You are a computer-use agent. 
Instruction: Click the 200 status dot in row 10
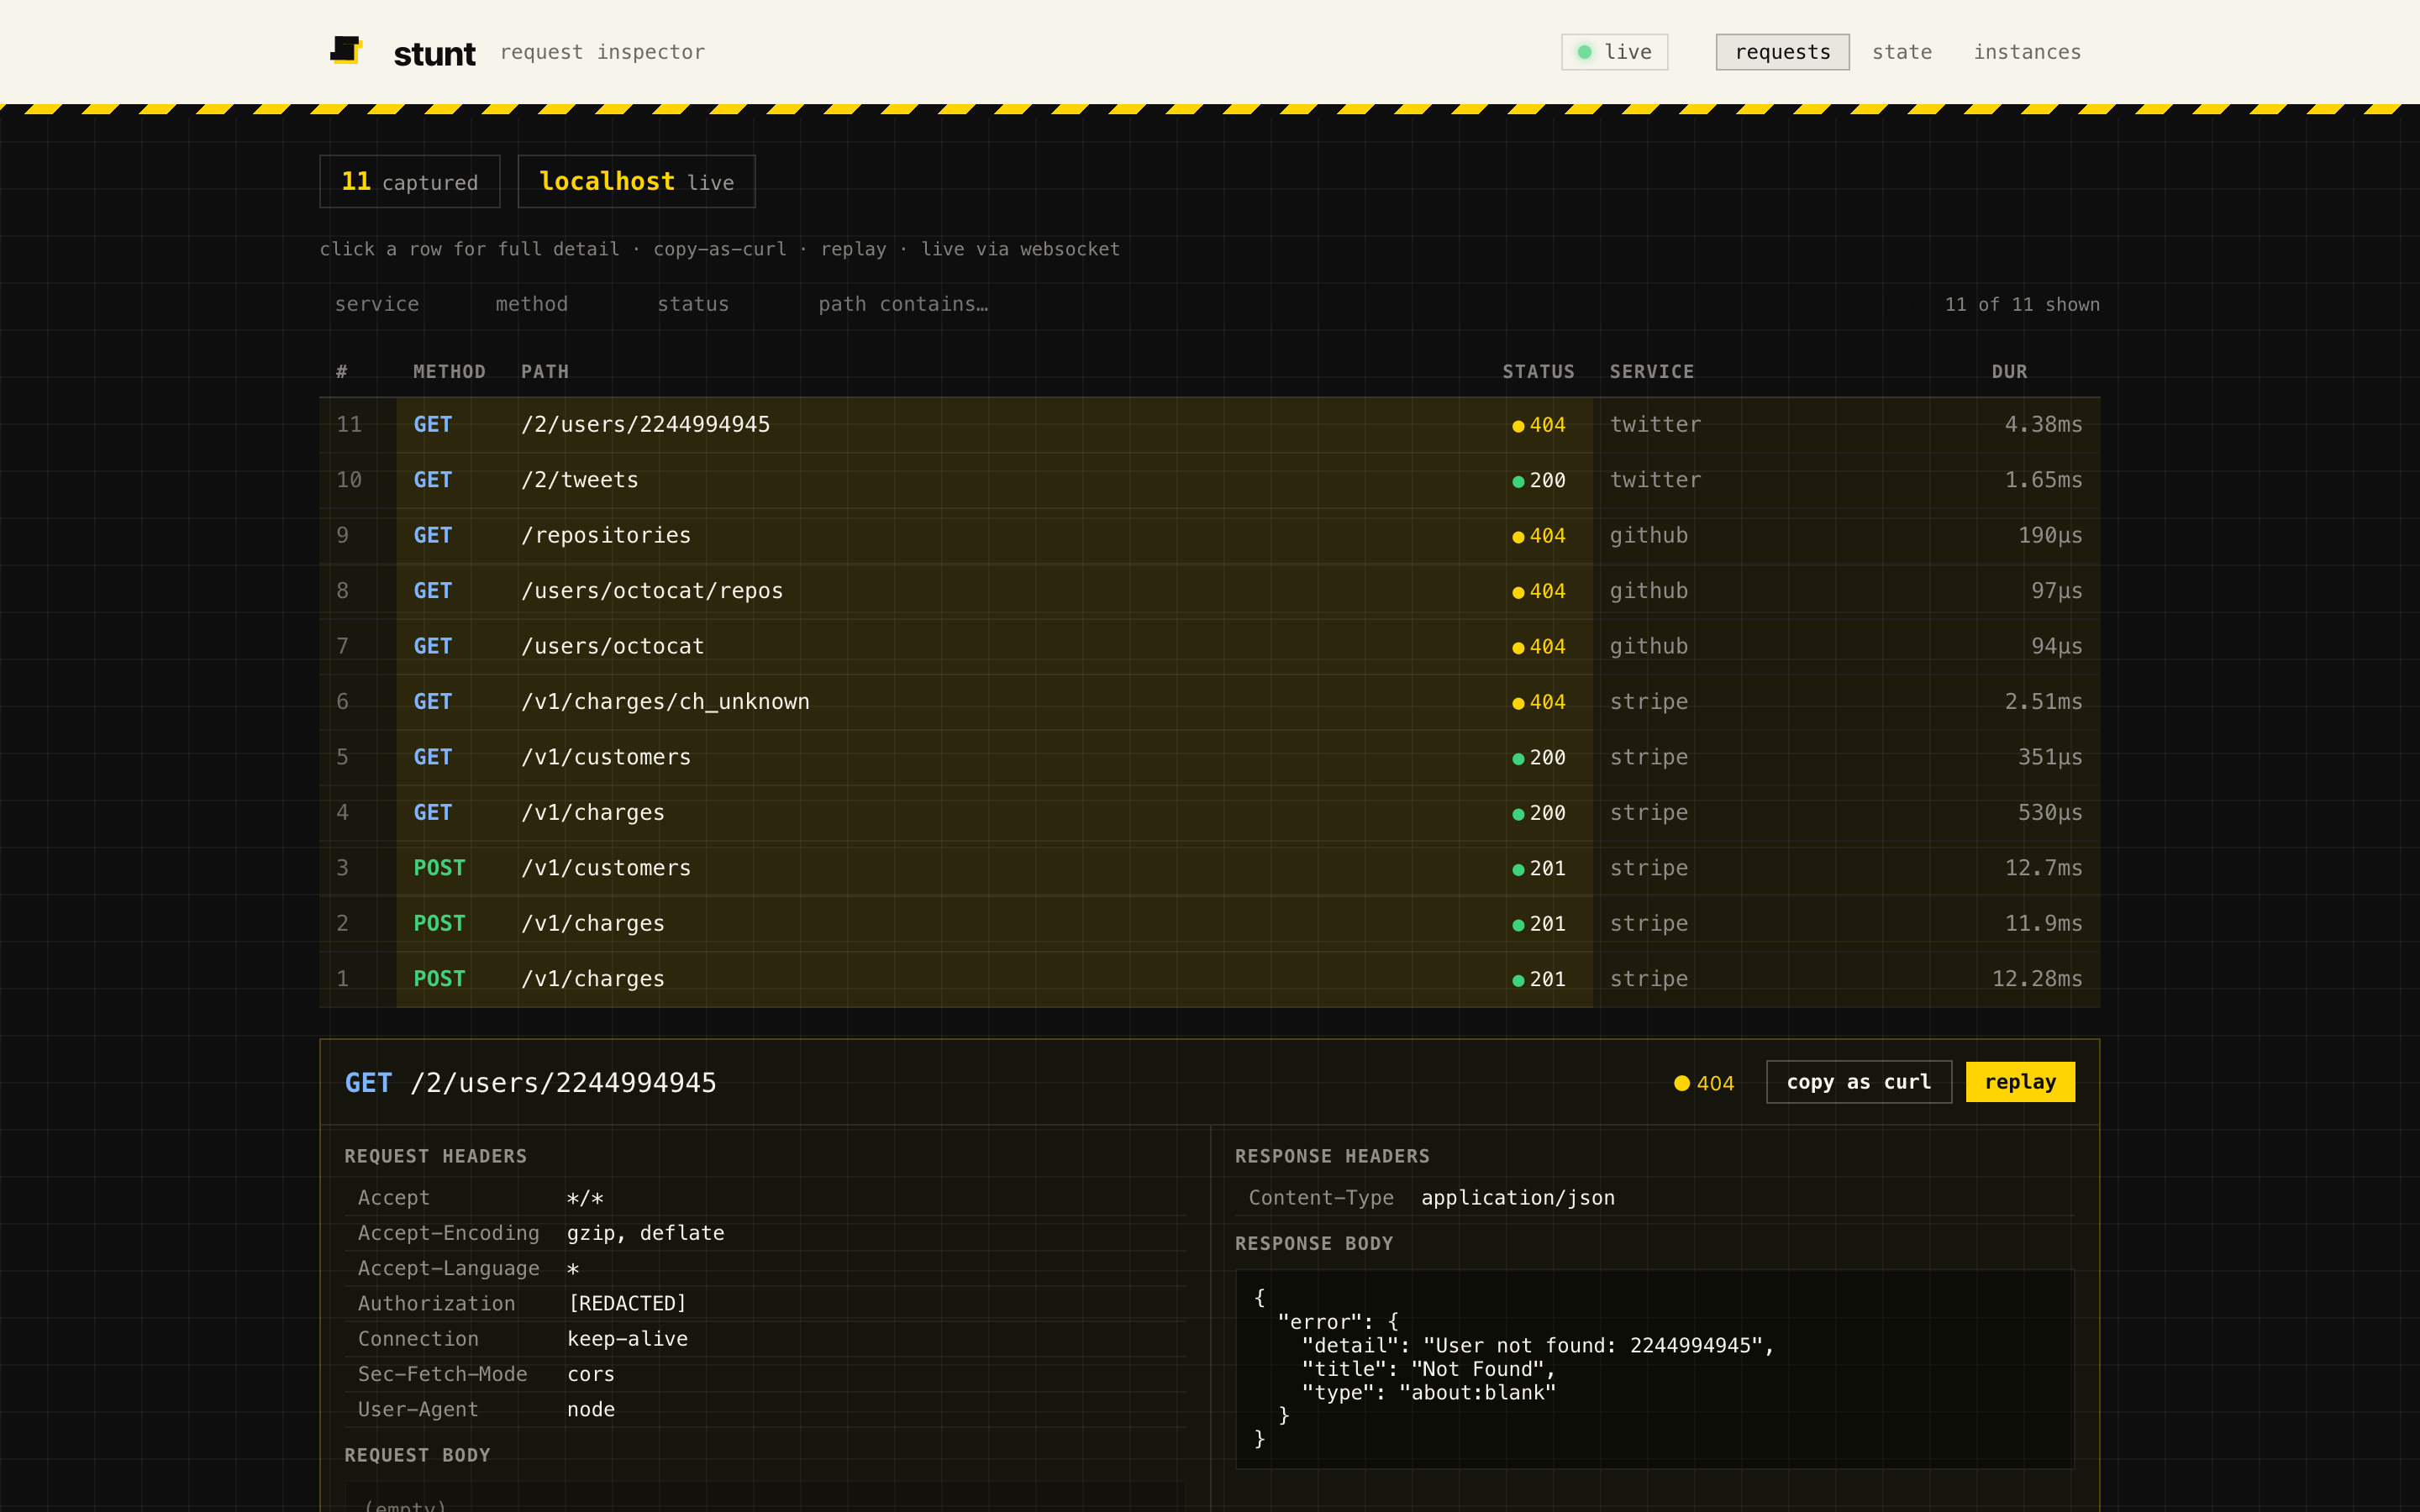point(1518,481)
